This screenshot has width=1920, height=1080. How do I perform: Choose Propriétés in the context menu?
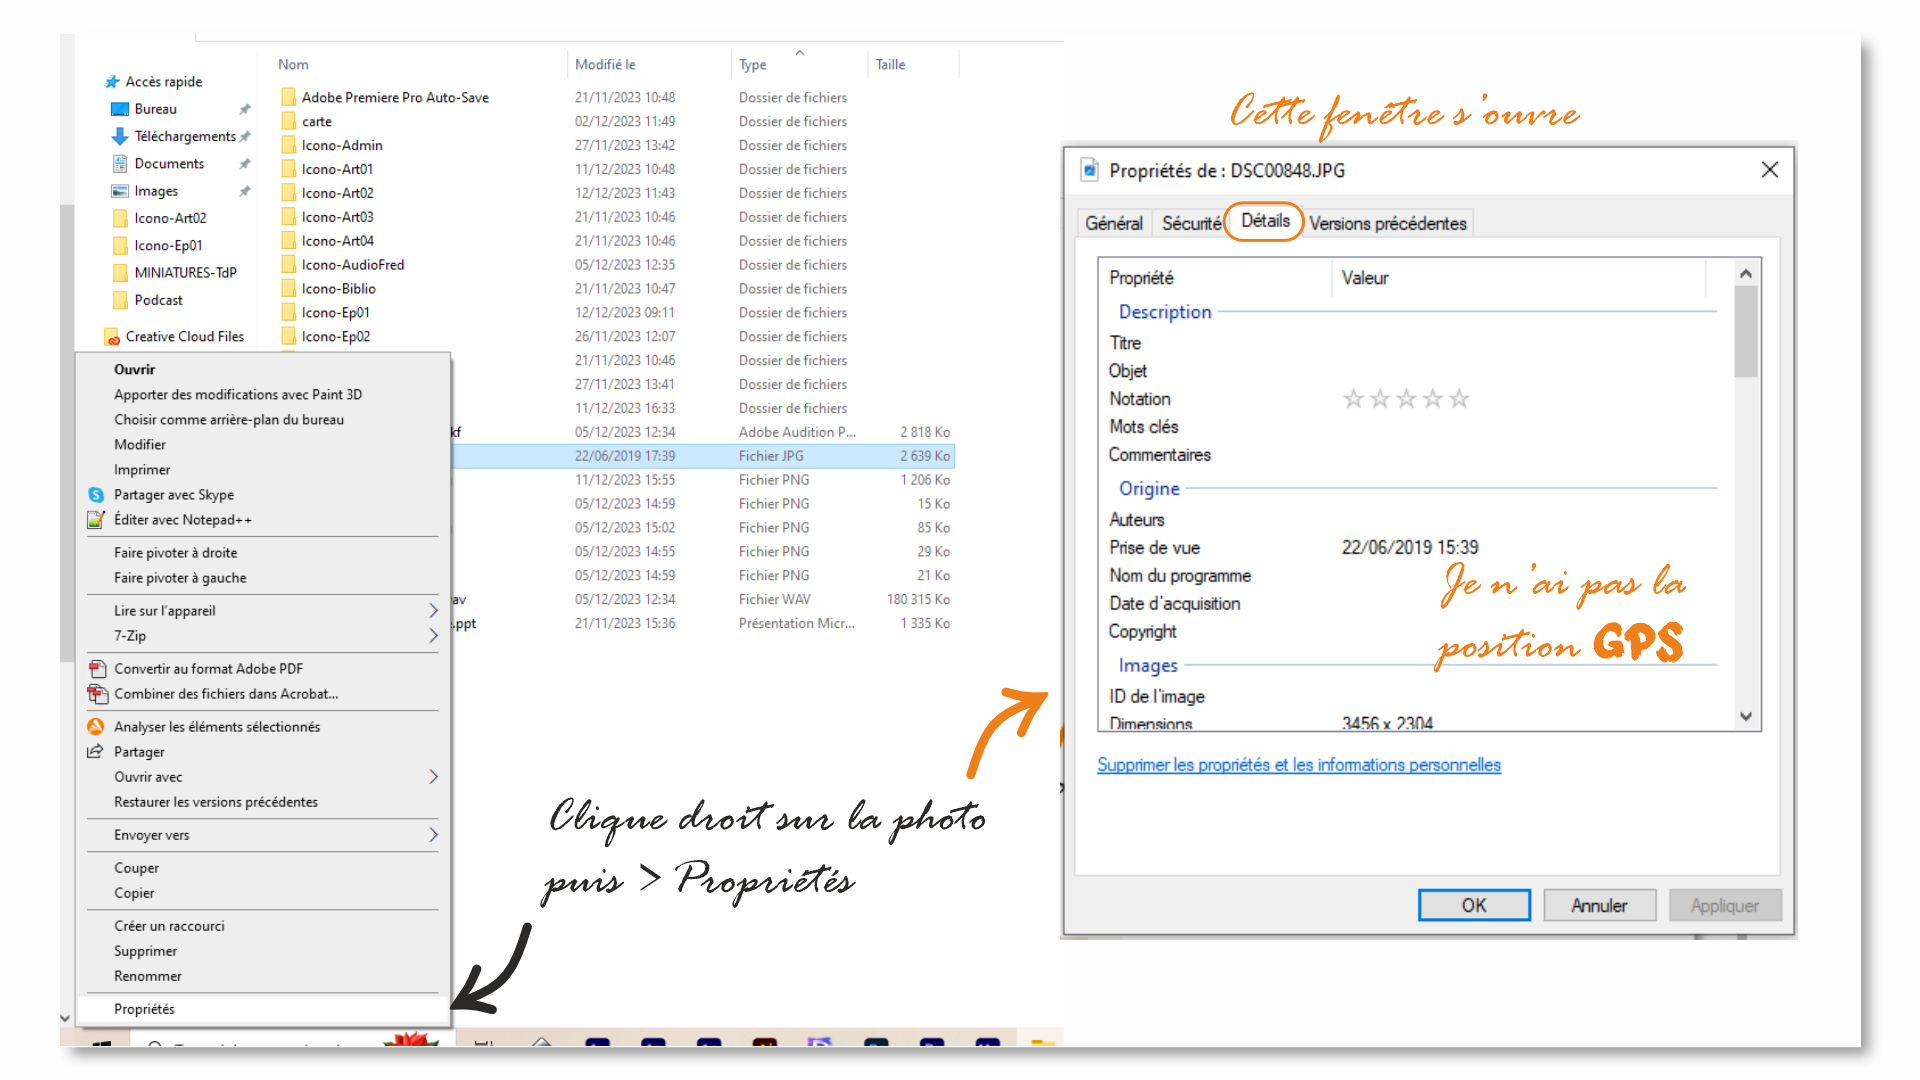(262, 1009)
